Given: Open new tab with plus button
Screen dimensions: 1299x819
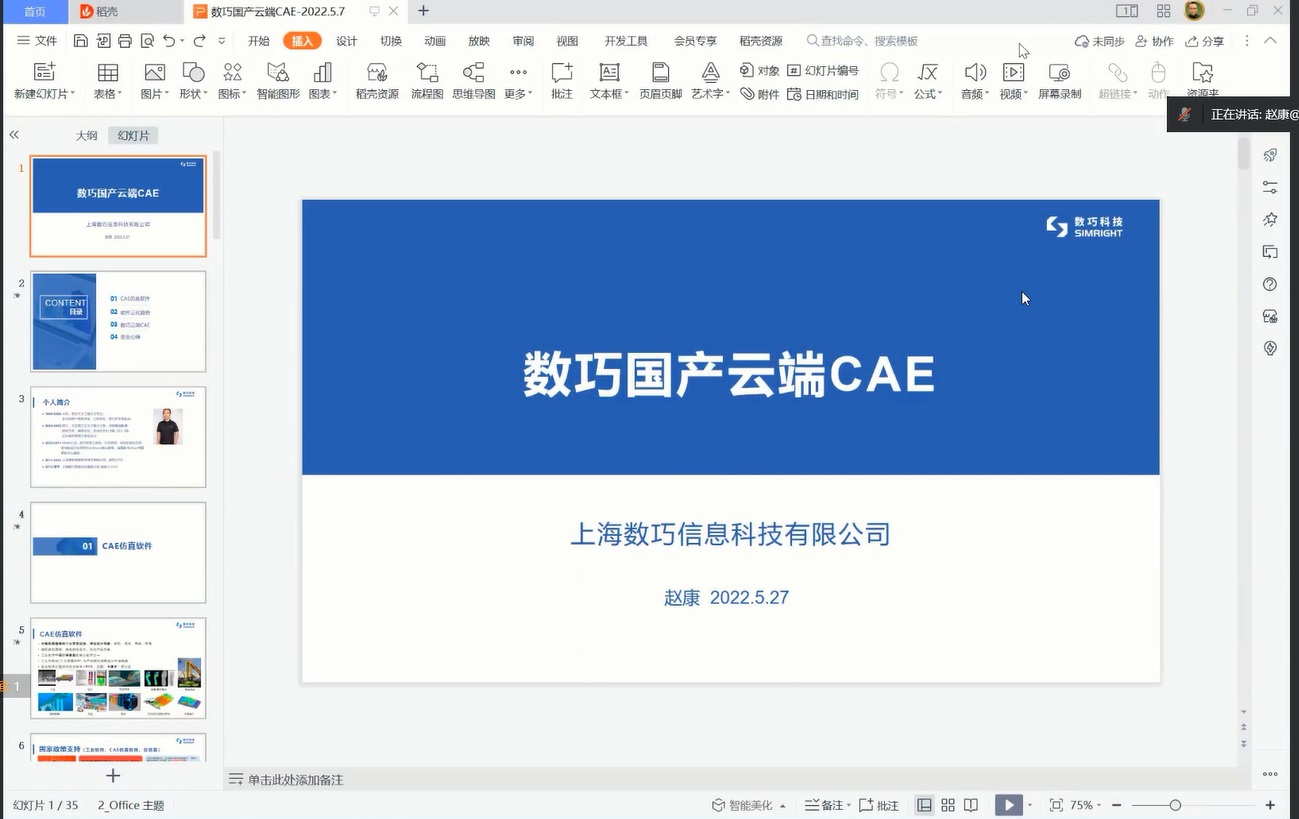Looking at the screenshot, I should coord(423,11).
